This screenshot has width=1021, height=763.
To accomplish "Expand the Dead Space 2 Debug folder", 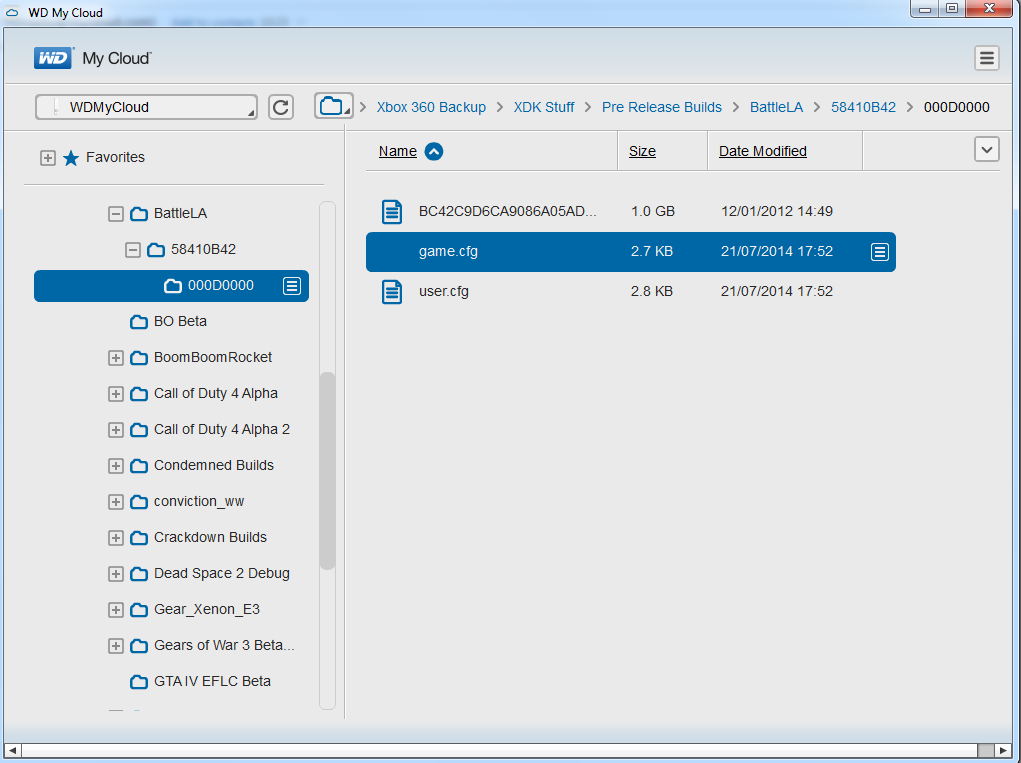I will 116,574.
